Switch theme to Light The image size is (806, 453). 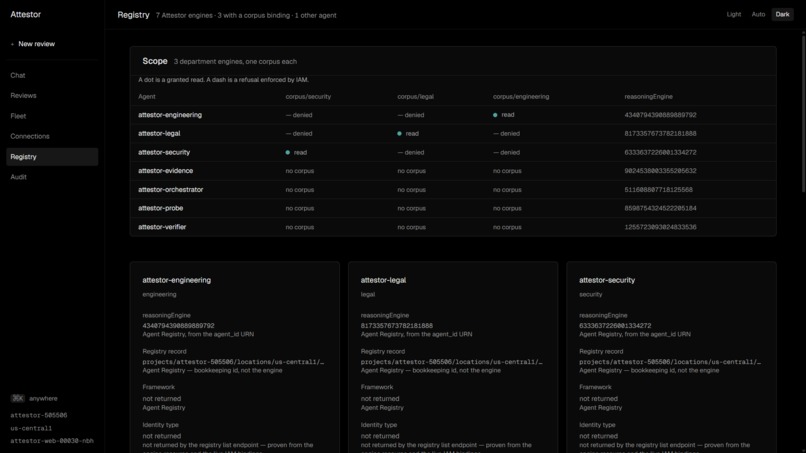click(x=734, y=14)
